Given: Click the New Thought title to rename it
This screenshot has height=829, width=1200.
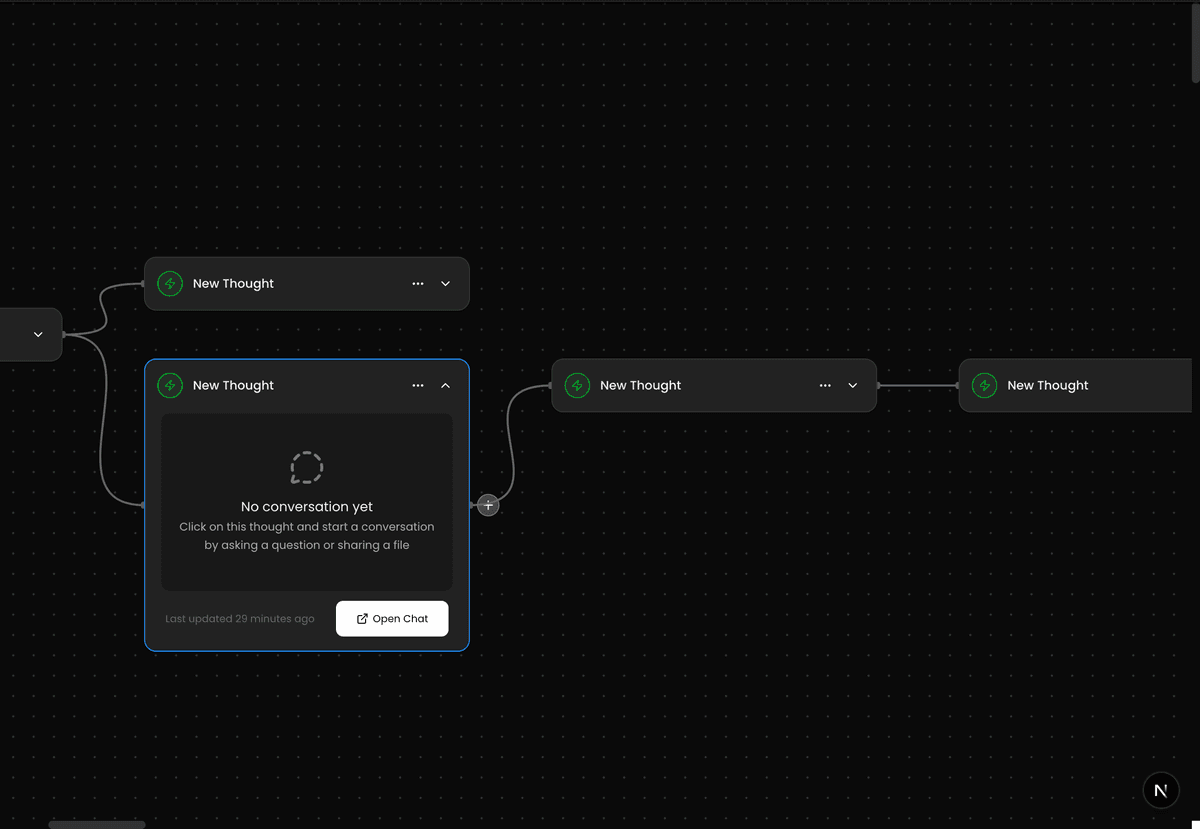Looking at the screenshot, I should point(233,385).
